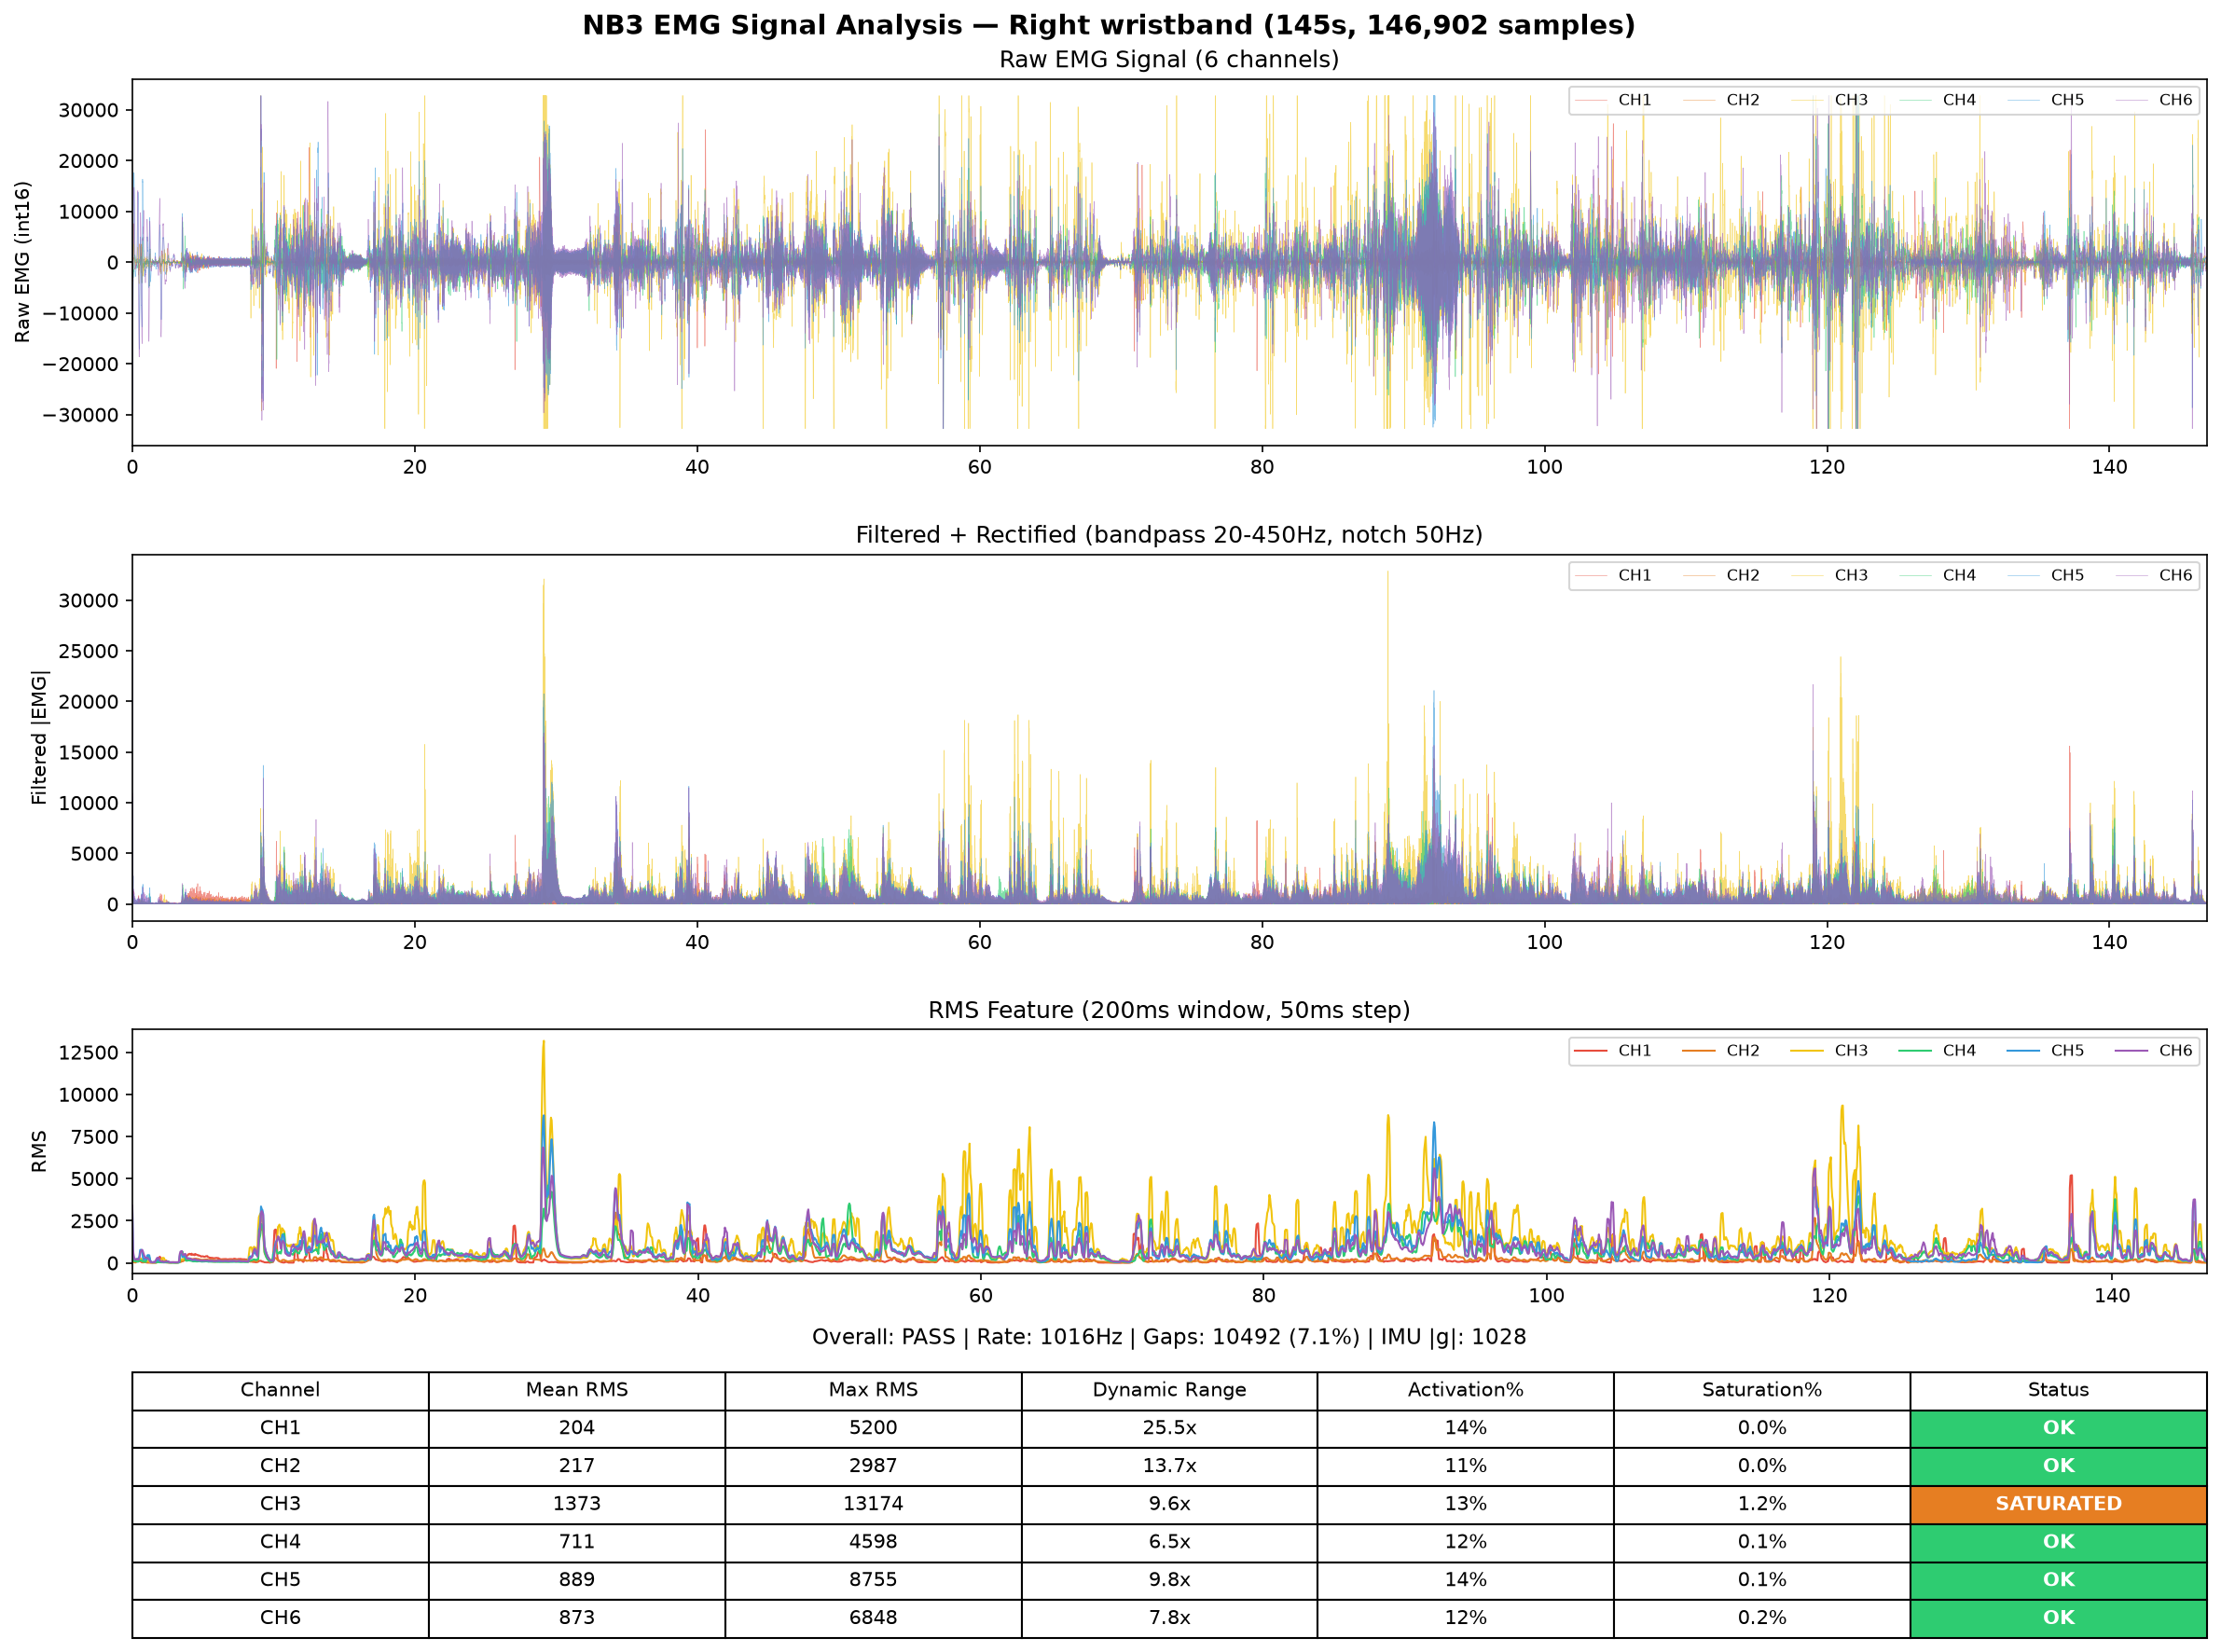The height and width of the screenshot is (1652, 2221).
Task: Click the Max RMS value 13174
Action: tap(873, 1504)
